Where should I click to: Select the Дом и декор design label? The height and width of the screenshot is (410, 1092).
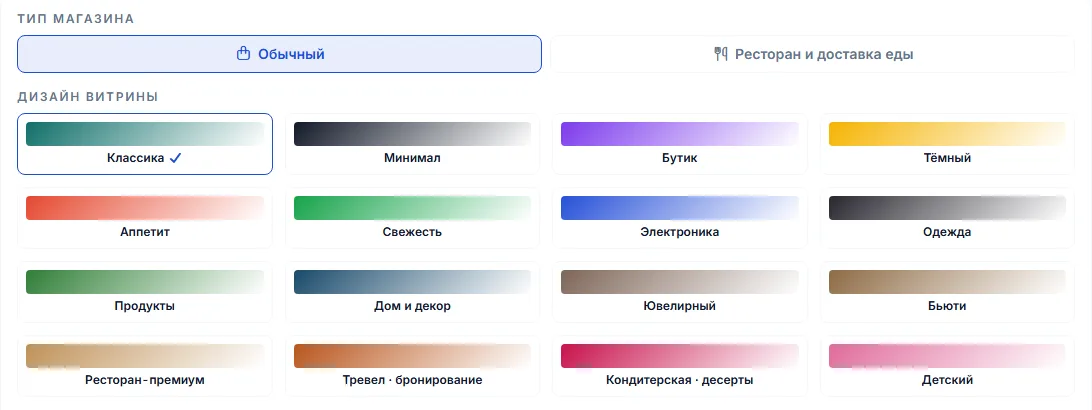[412, 306]
